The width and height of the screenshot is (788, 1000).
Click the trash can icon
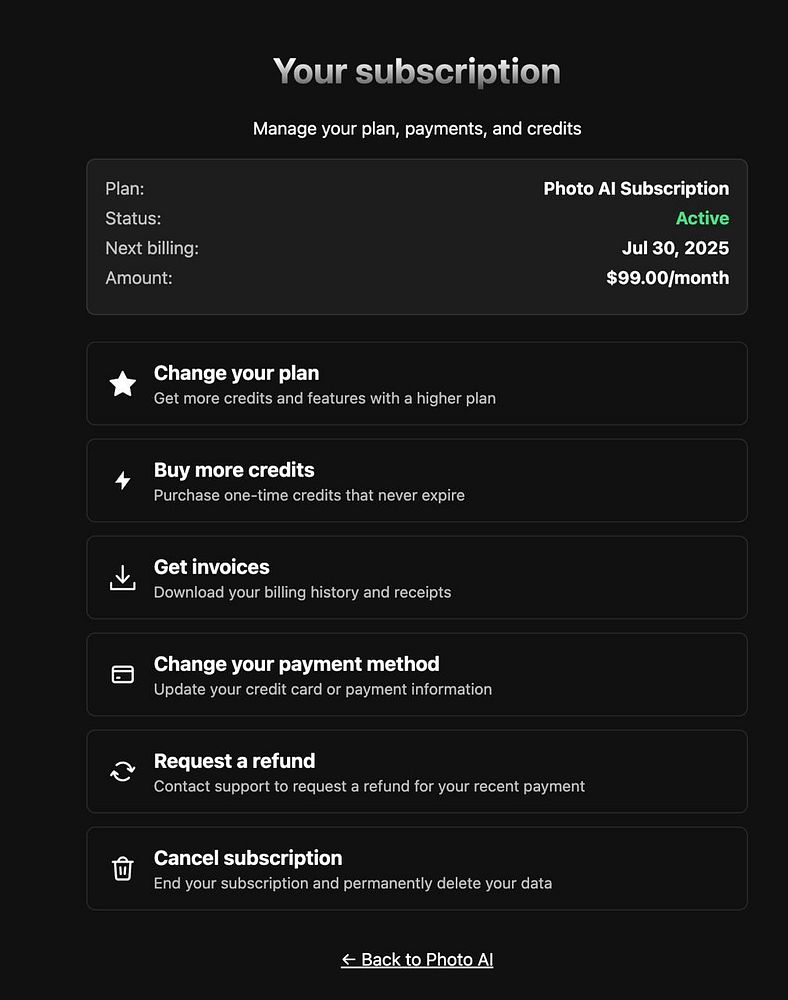[122, 869]
